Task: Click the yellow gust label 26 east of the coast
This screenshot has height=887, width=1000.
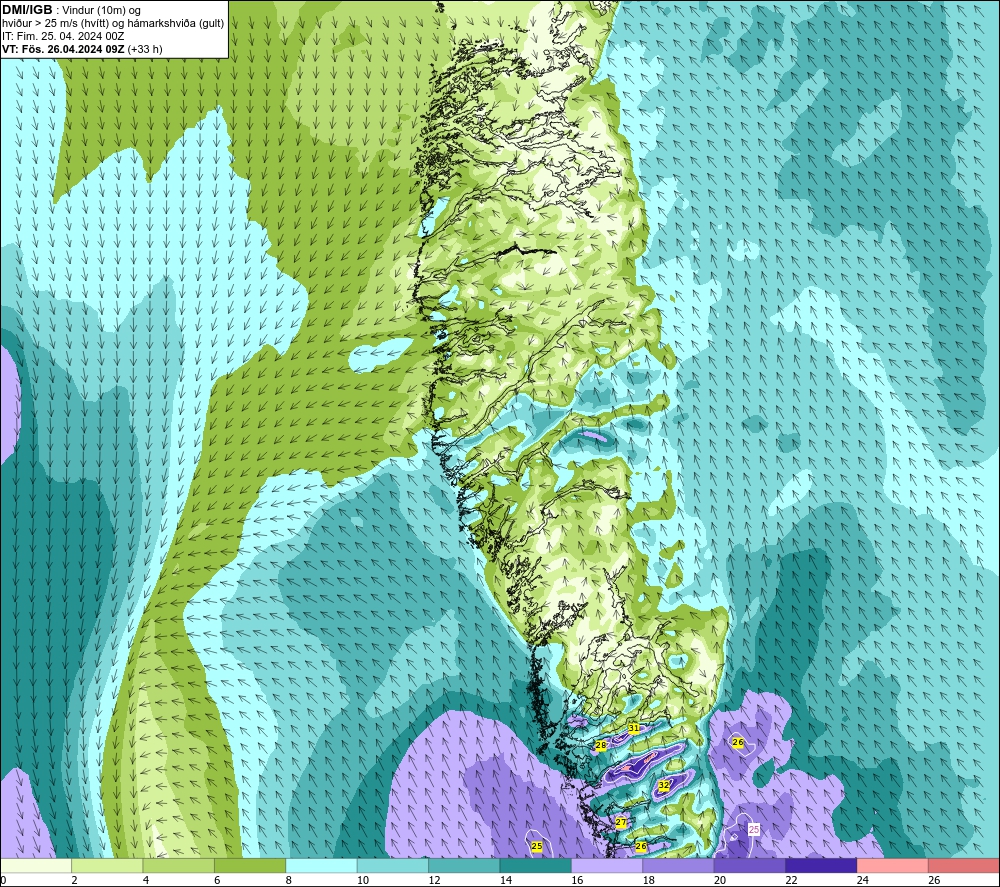Action: point(738,742)
